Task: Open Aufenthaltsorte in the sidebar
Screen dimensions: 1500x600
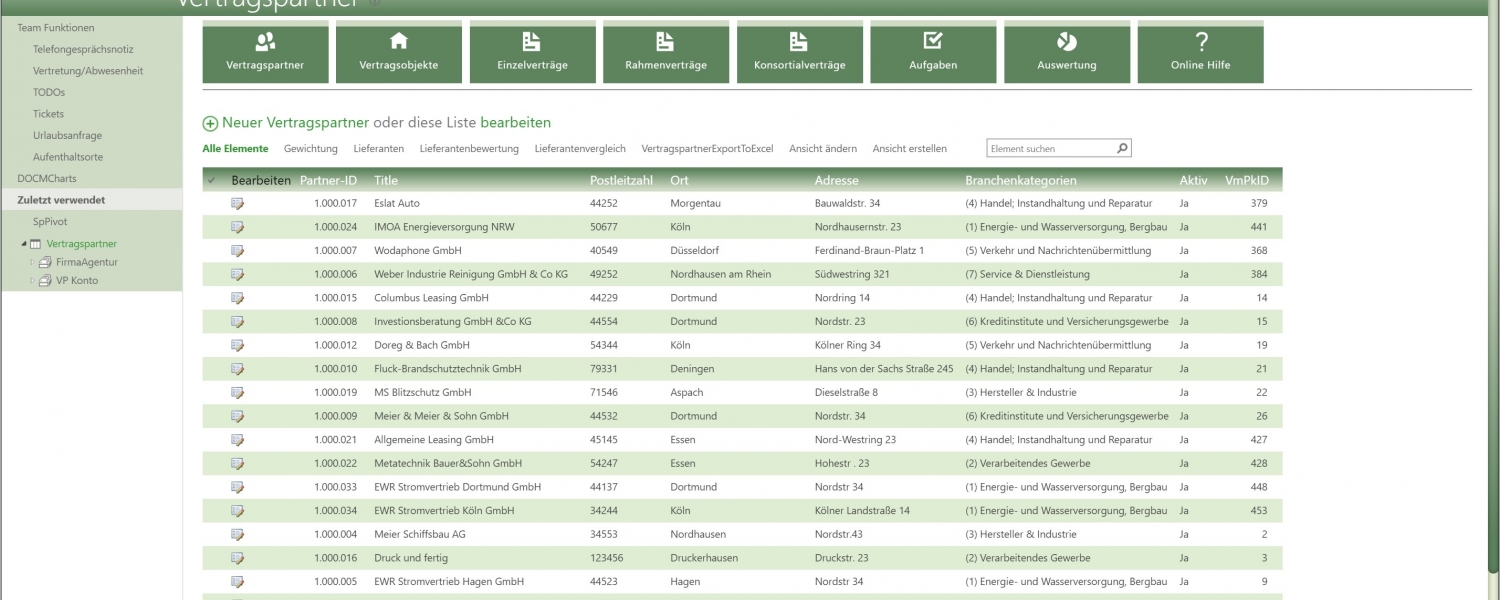Action: (x=68, y=157)
